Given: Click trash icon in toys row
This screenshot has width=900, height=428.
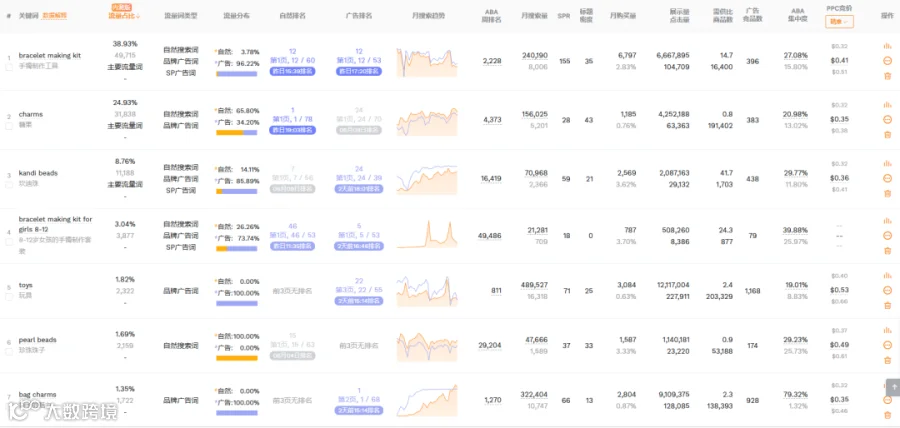Looking at the screenshot, I should pos(887,306).
